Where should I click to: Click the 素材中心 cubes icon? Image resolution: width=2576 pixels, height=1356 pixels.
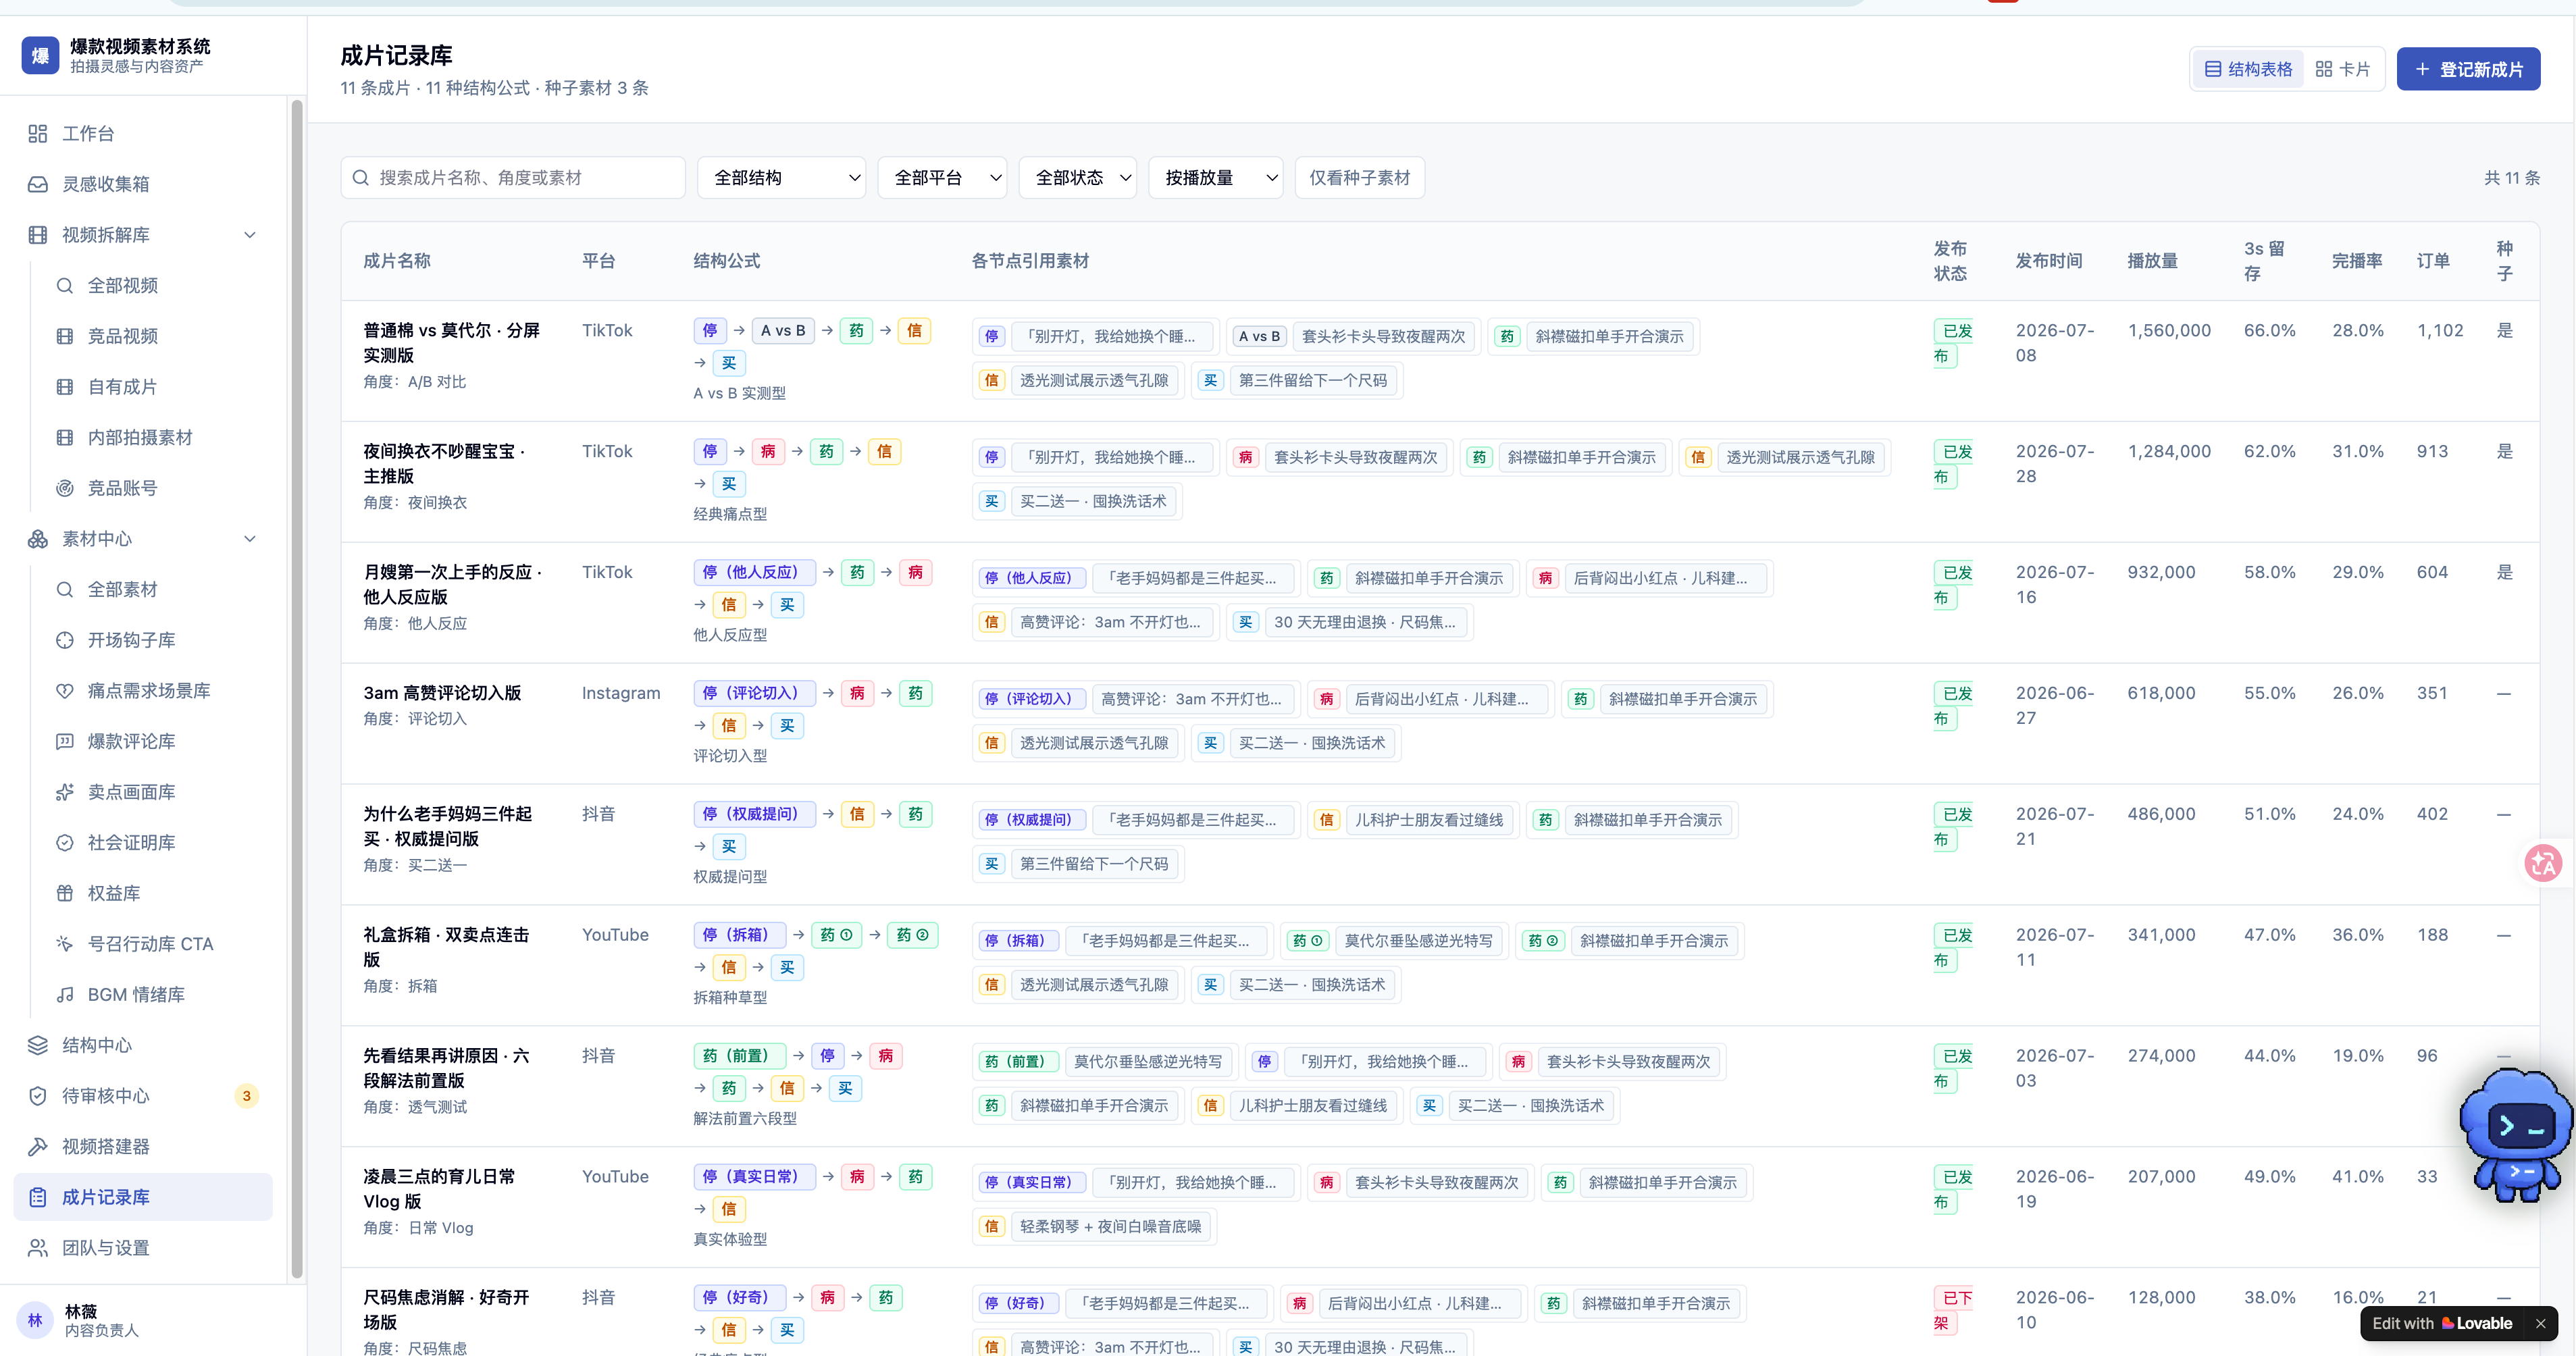coord(38,539)
